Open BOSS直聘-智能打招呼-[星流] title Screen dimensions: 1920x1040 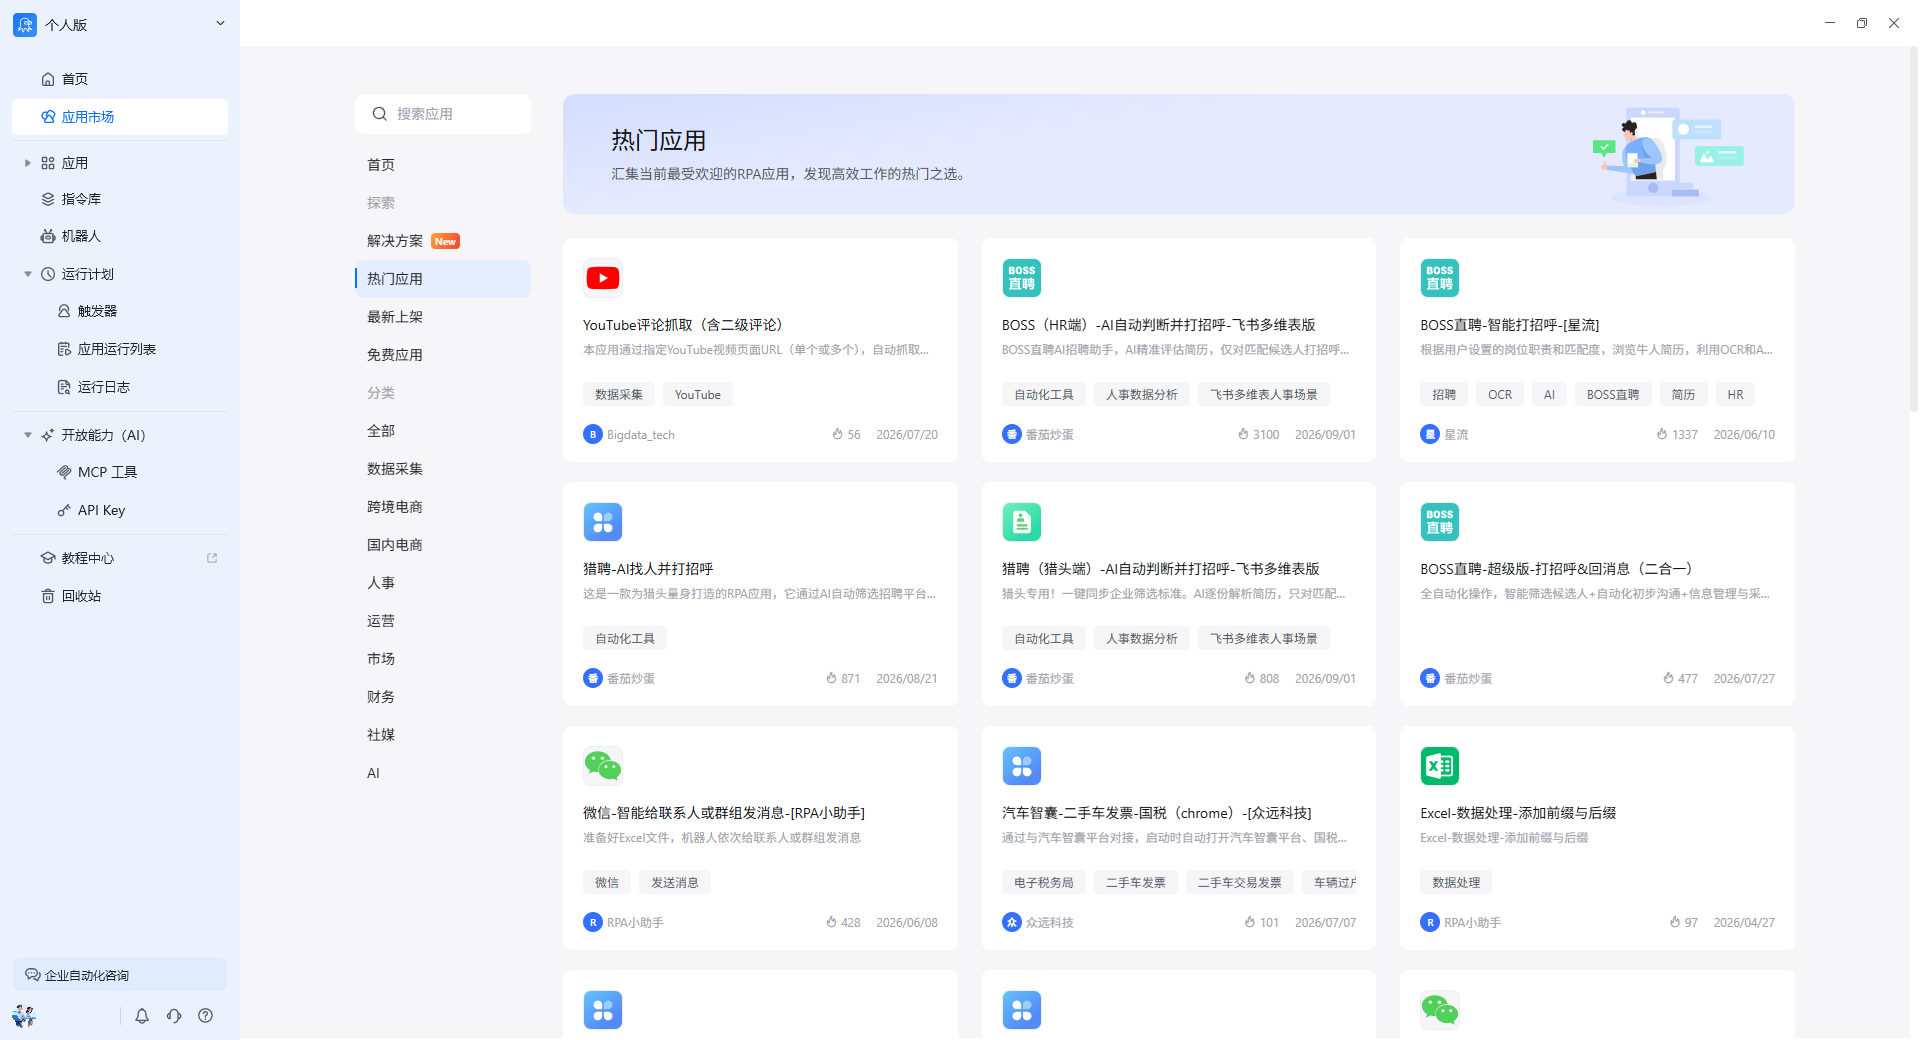click(x=1510, y=325)
